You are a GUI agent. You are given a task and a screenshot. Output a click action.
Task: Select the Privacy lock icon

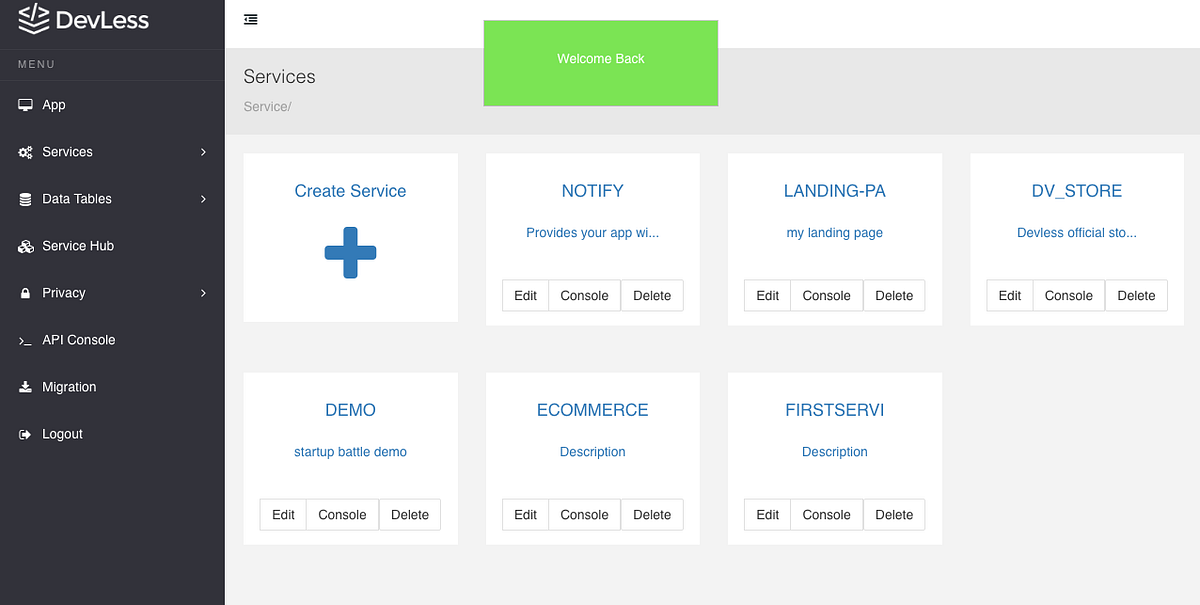[x=25, y=292]
